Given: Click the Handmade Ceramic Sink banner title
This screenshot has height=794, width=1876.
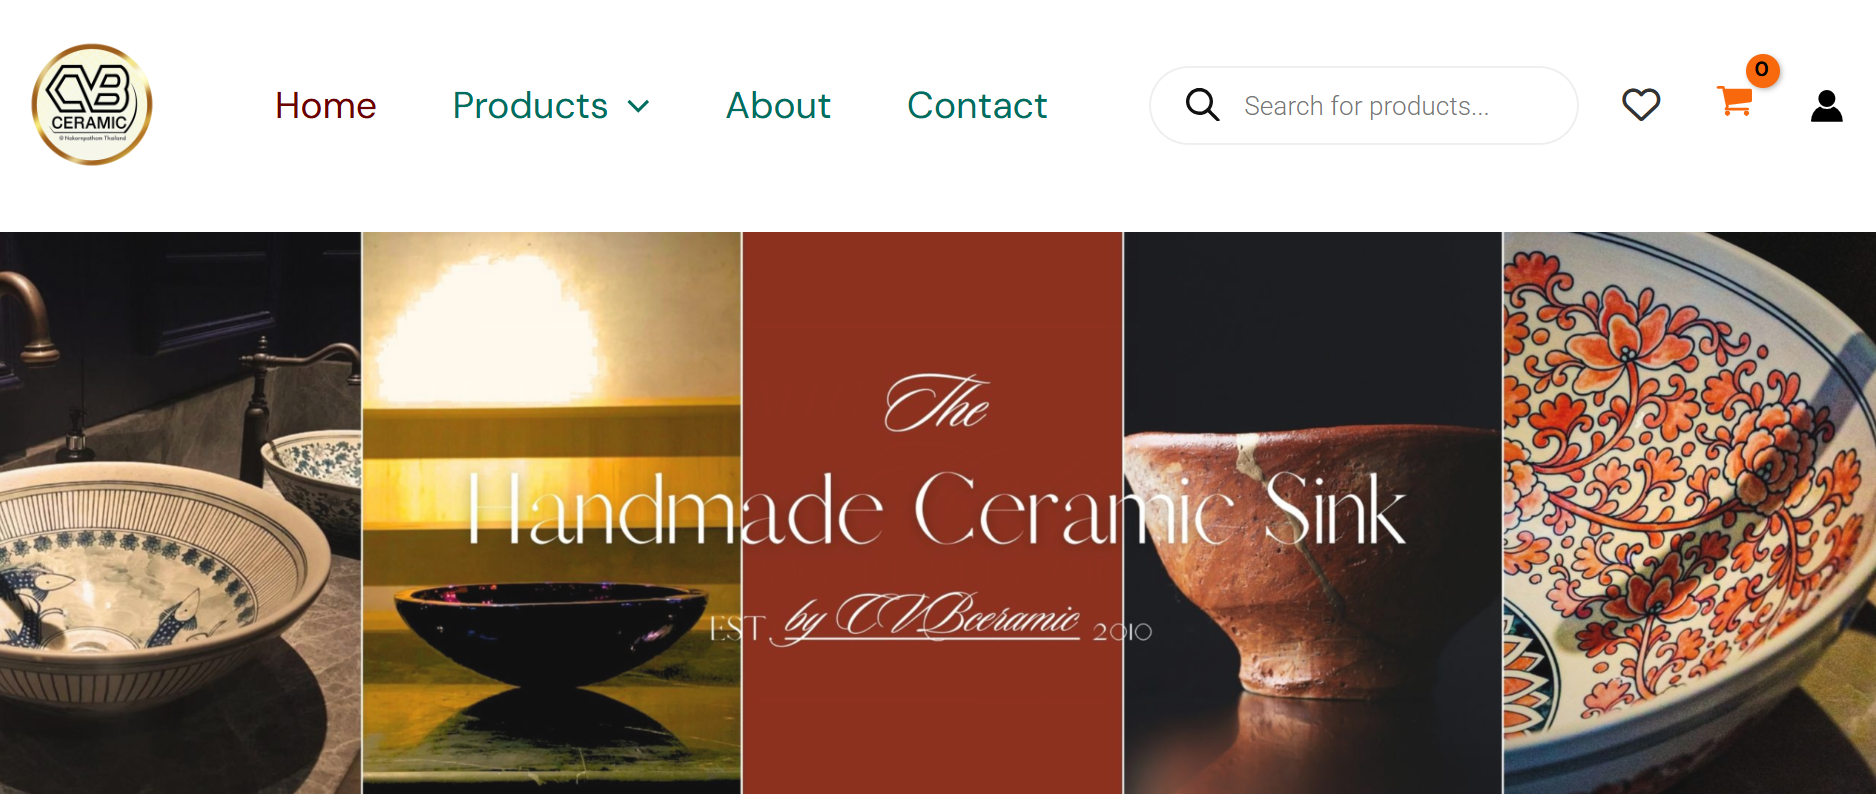Looking at the screenshot, I should tap(937, 510).
